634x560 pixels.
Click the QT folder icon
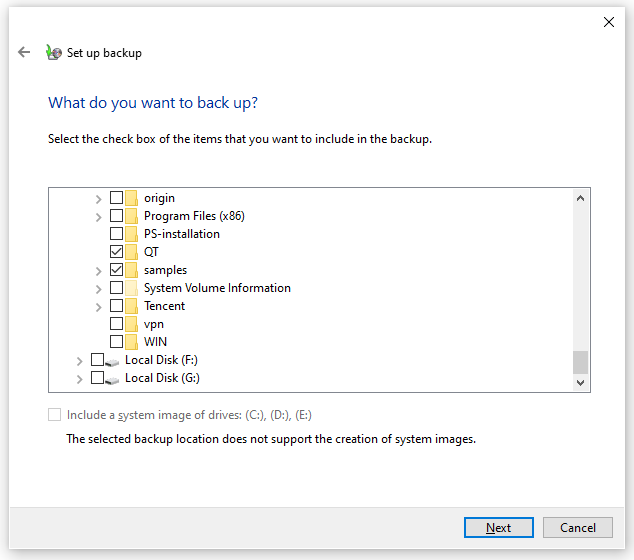click(131, 252)
